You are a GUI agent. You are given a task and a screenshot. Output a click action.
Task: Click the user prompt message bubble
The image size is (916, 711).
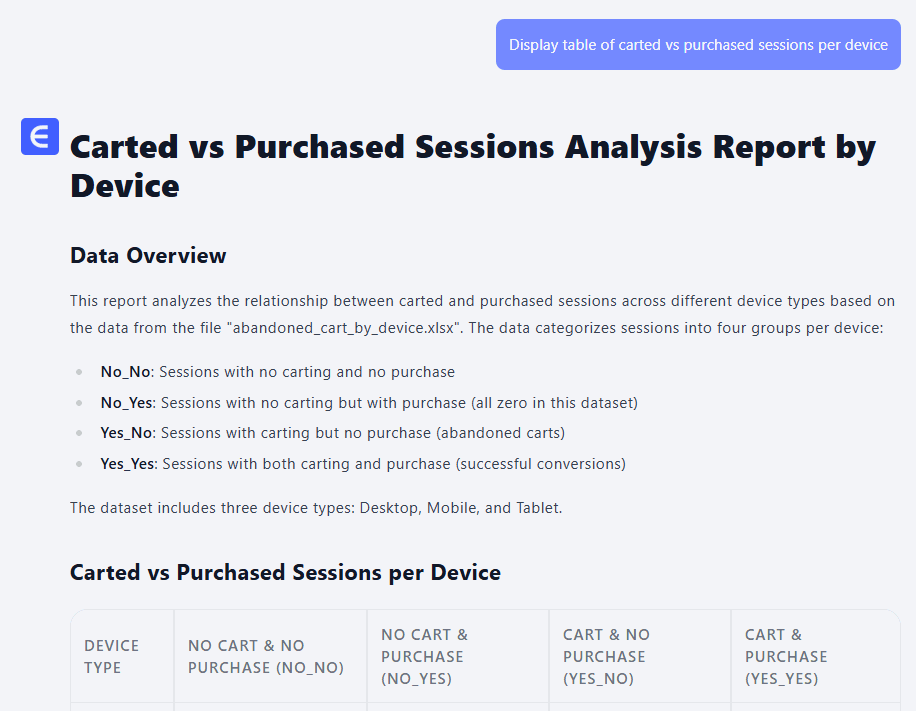[698, 45]
